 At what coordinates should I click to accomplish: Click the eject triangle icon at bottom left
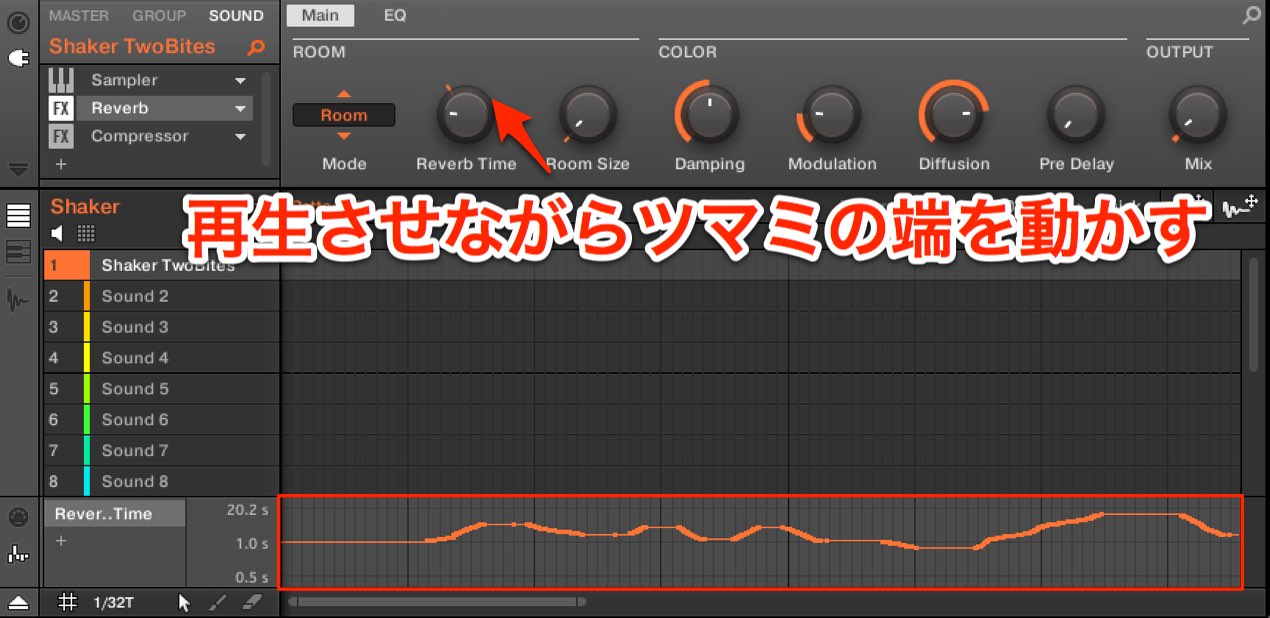pyautogui.click(x=18, y=602)
